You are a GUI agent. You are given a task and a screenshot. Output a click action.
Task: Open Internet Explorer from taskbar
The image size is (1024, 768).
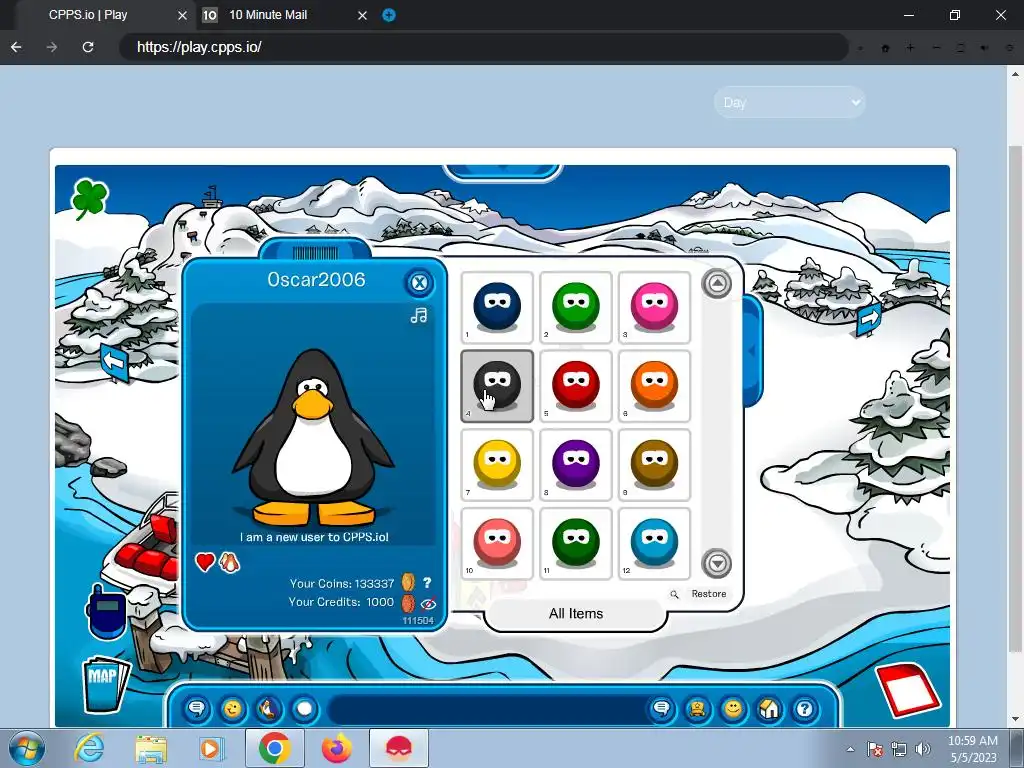(x=89, y=748)
